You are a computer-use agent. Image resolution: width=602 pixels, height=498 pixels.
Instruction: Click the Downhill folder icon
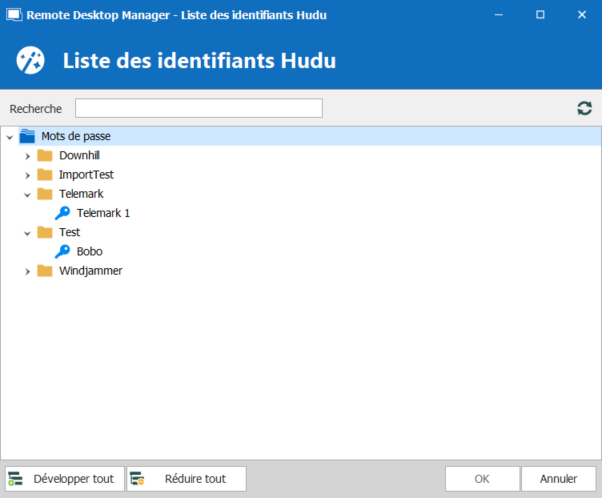coord(45,156)
